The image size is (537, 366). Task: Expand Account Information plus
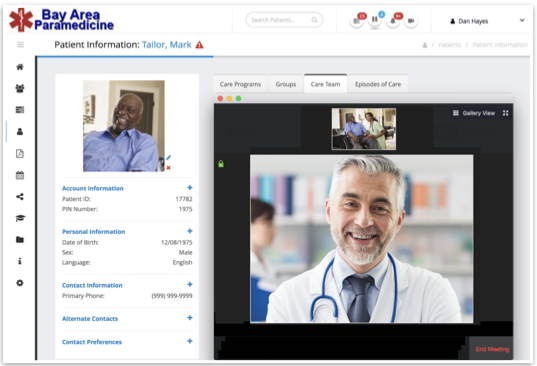point(190,188)
